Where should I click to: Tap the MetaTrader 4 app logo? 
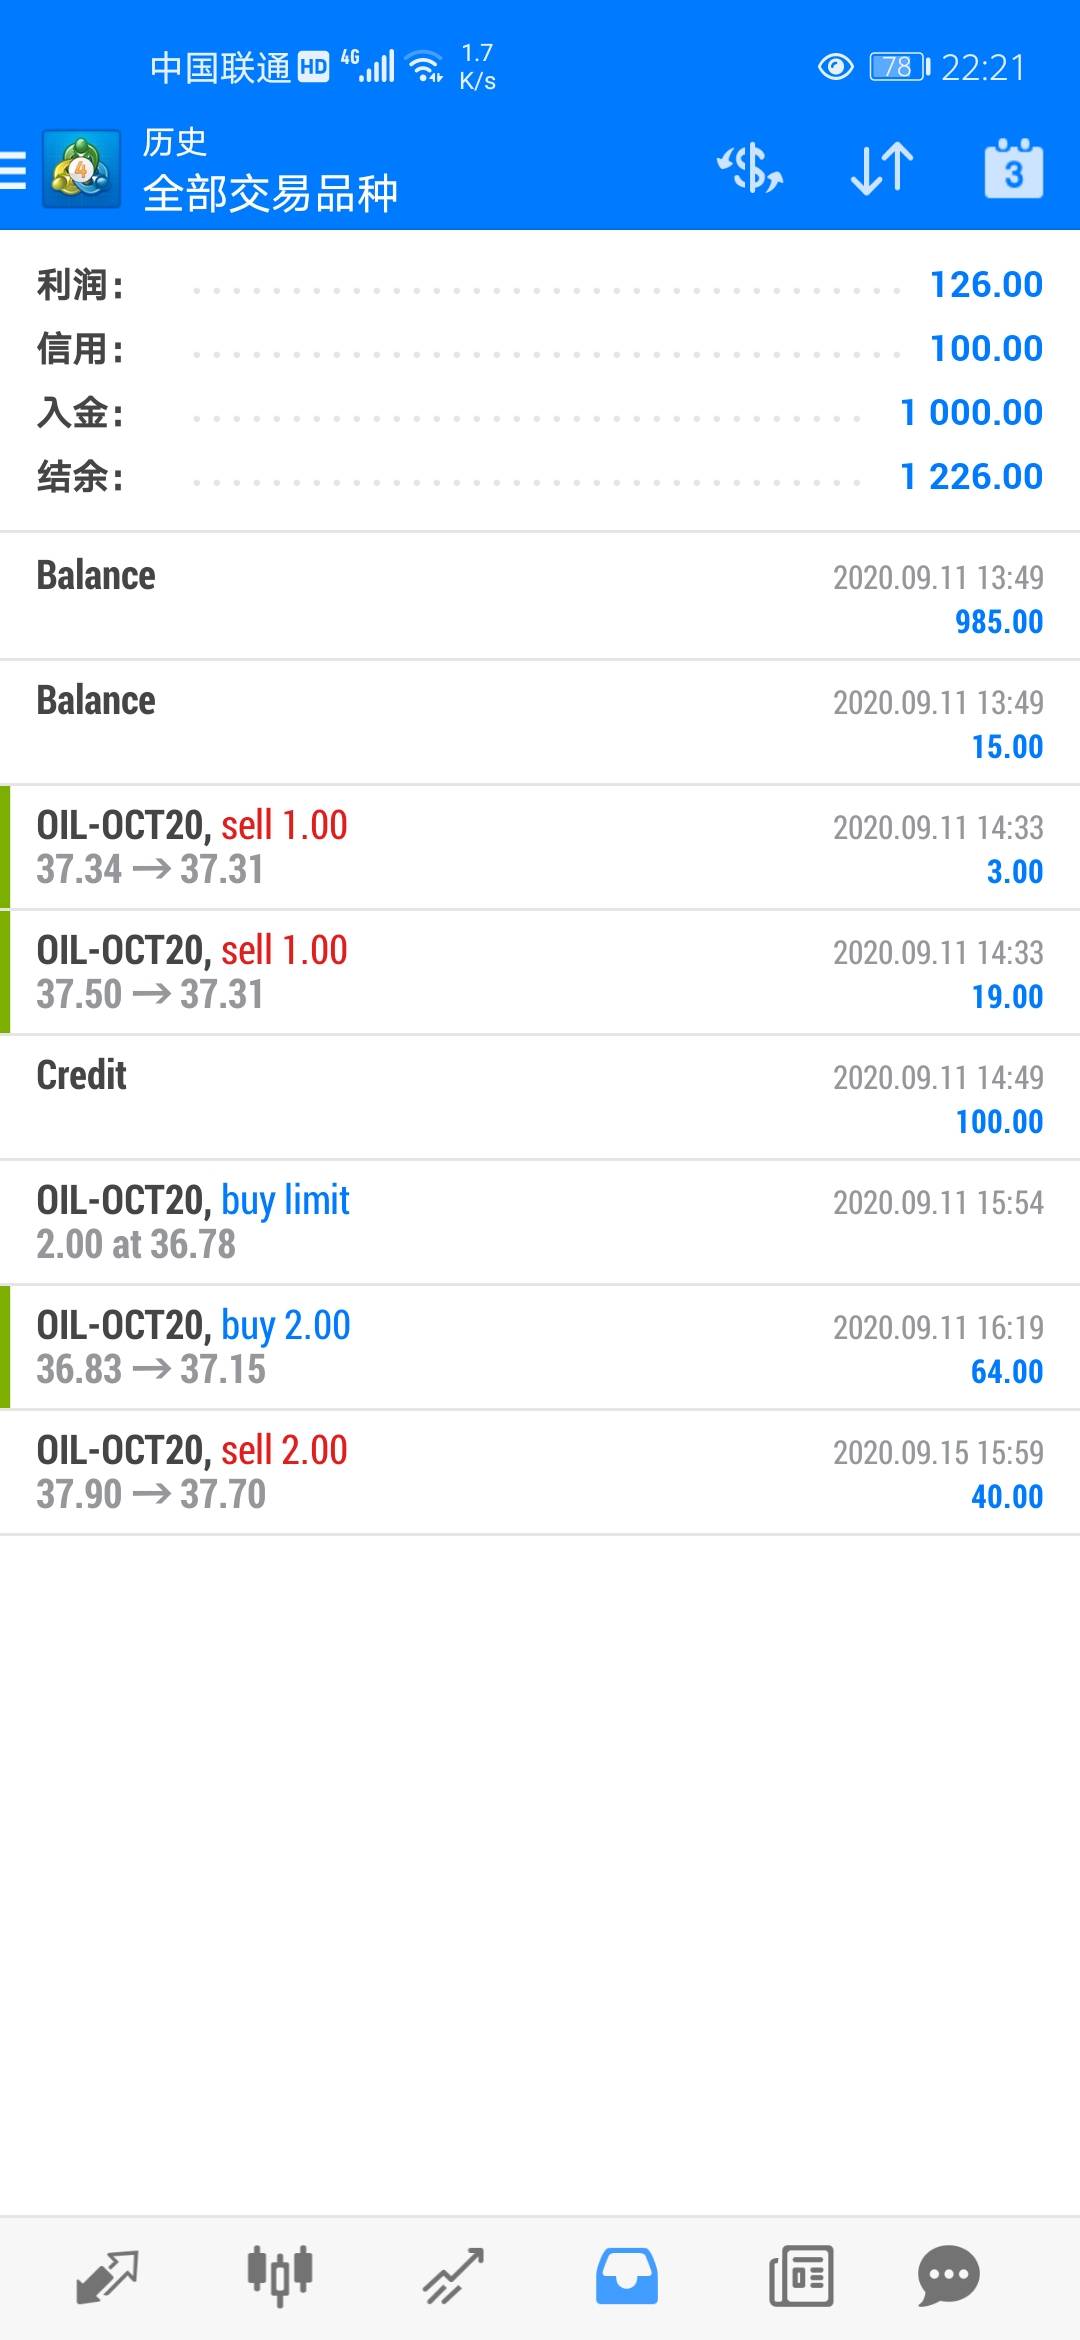(x=81, y=170)
